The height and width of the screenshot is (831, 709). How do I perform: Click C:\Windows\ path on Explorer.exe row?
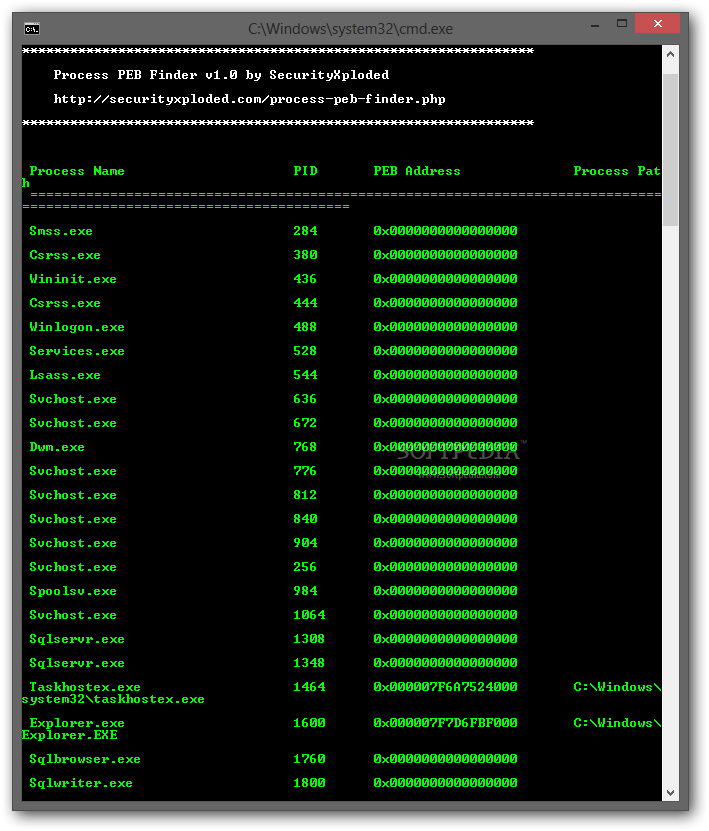[x=617, y=723]
